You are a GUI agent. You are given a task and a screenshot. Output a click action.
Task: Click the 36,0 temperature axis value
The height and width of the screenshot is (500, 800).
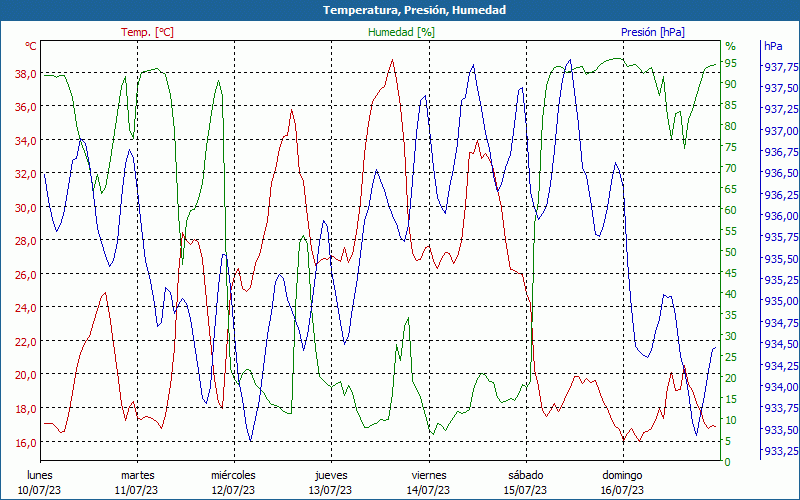coord(26,107)
